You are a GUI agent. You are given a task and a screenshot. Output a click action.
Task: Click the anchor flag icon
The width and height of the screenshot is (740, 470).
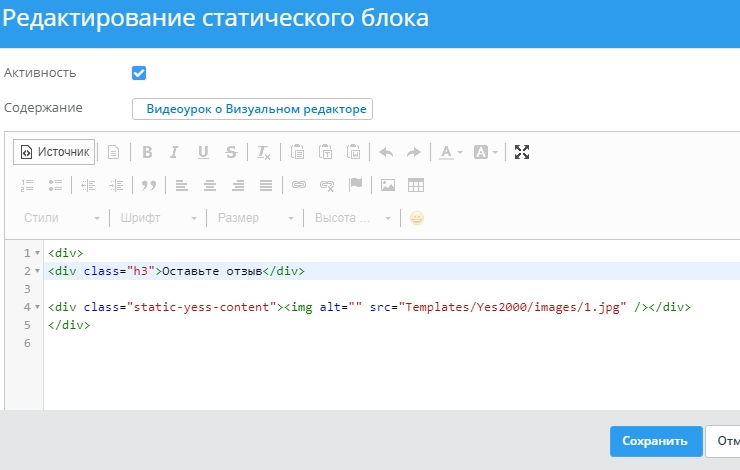tap(355, 185)
